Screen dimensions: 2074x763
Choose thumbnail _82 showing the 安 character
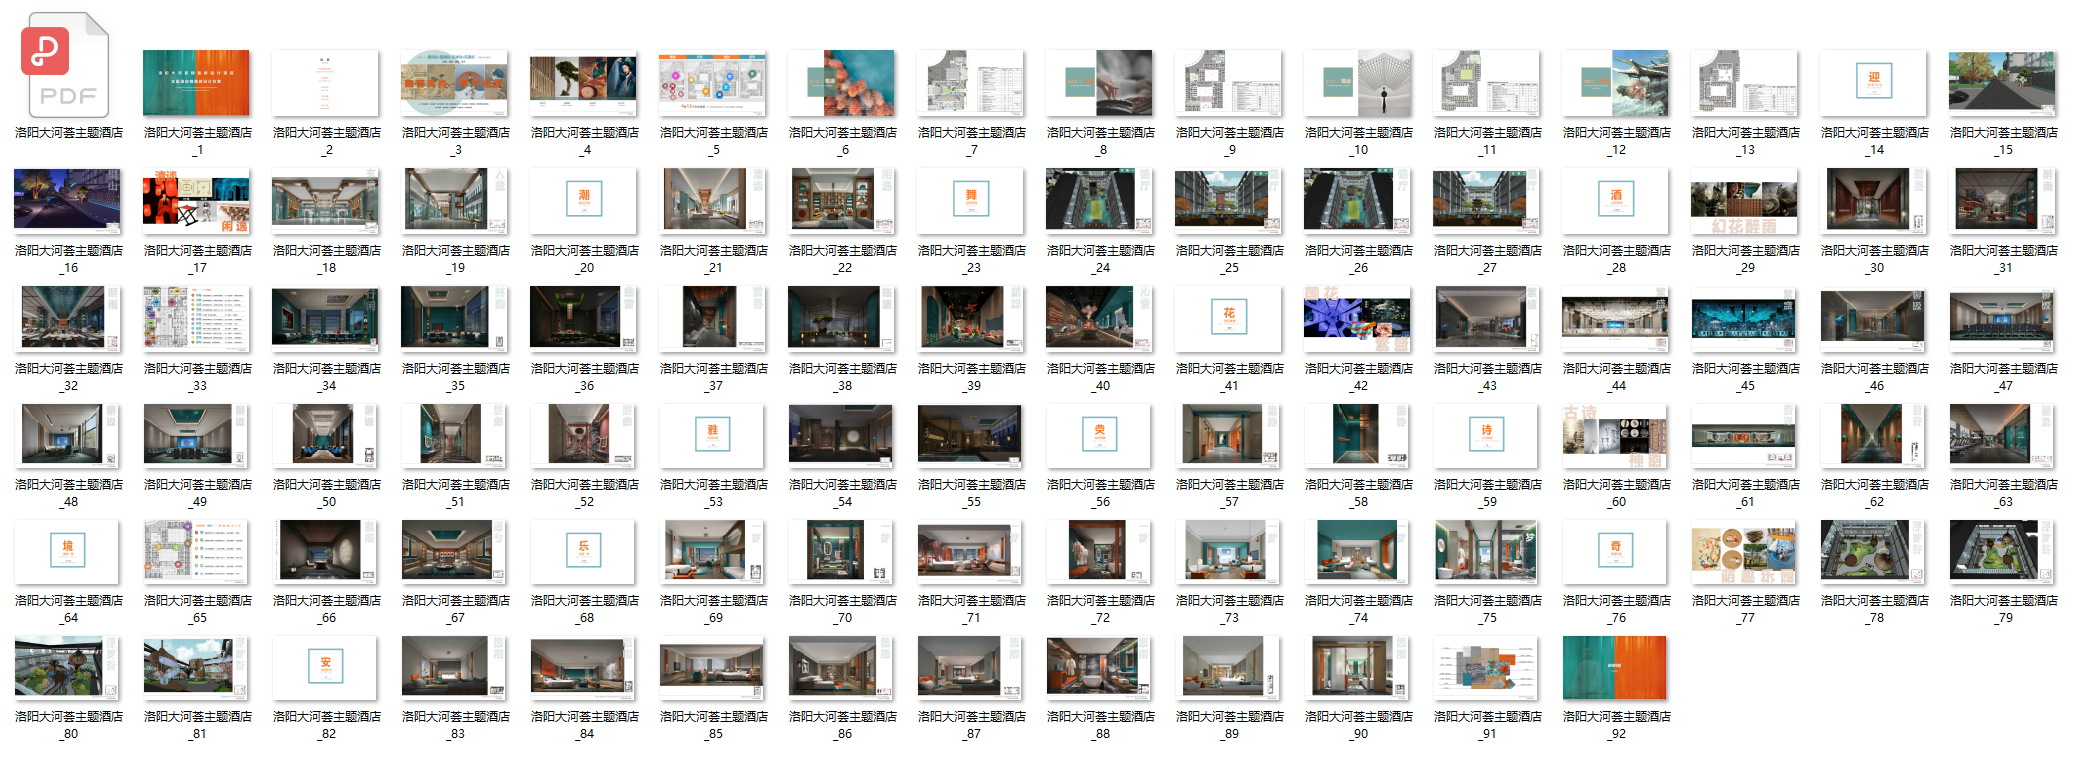pos(325,667)
